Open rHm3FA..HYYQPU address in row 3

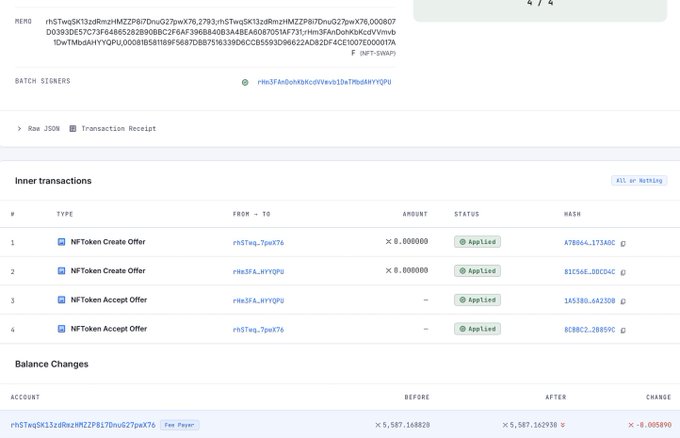tap(258, 301)
